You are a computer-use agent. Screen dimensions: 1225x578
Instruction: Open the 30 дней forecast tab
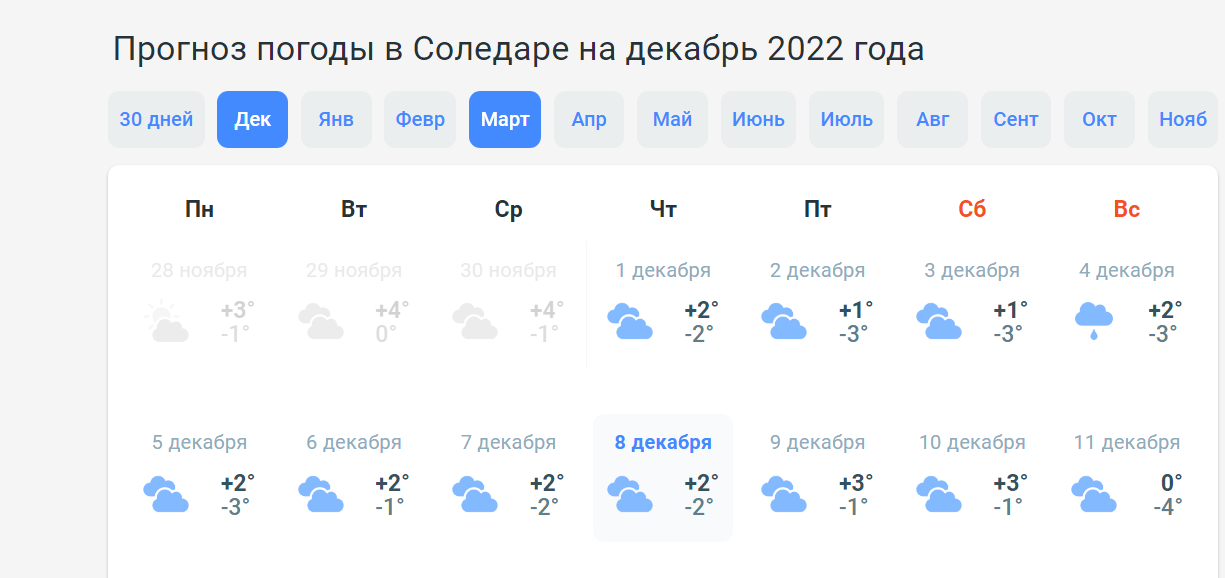(156, 120)
